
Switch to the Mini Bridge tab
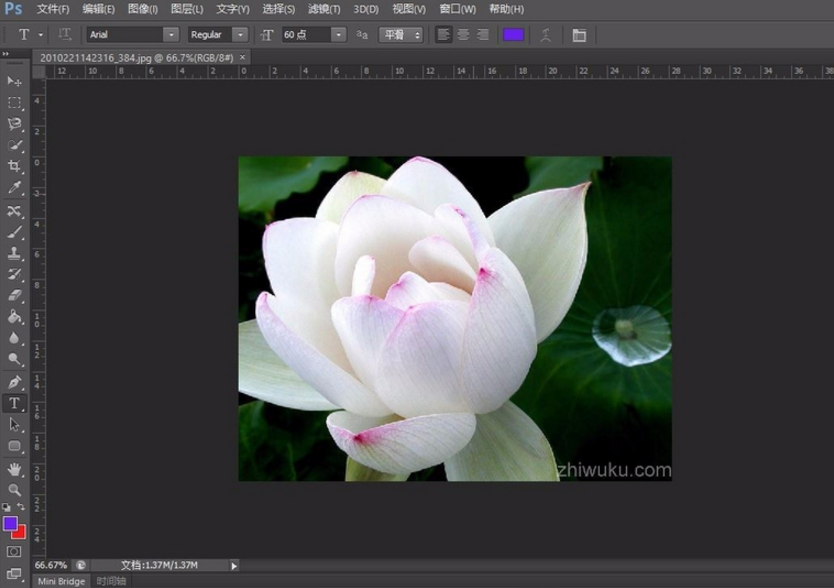pos(61,581)
